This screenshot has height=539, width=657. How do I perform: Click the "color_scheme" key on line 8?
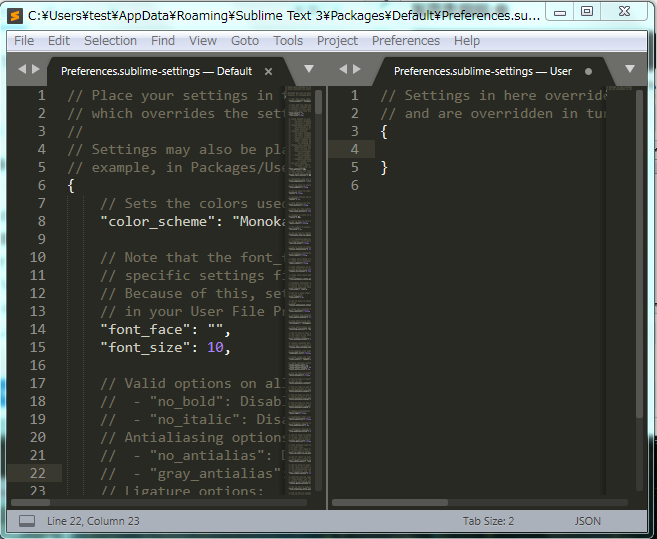158,221
